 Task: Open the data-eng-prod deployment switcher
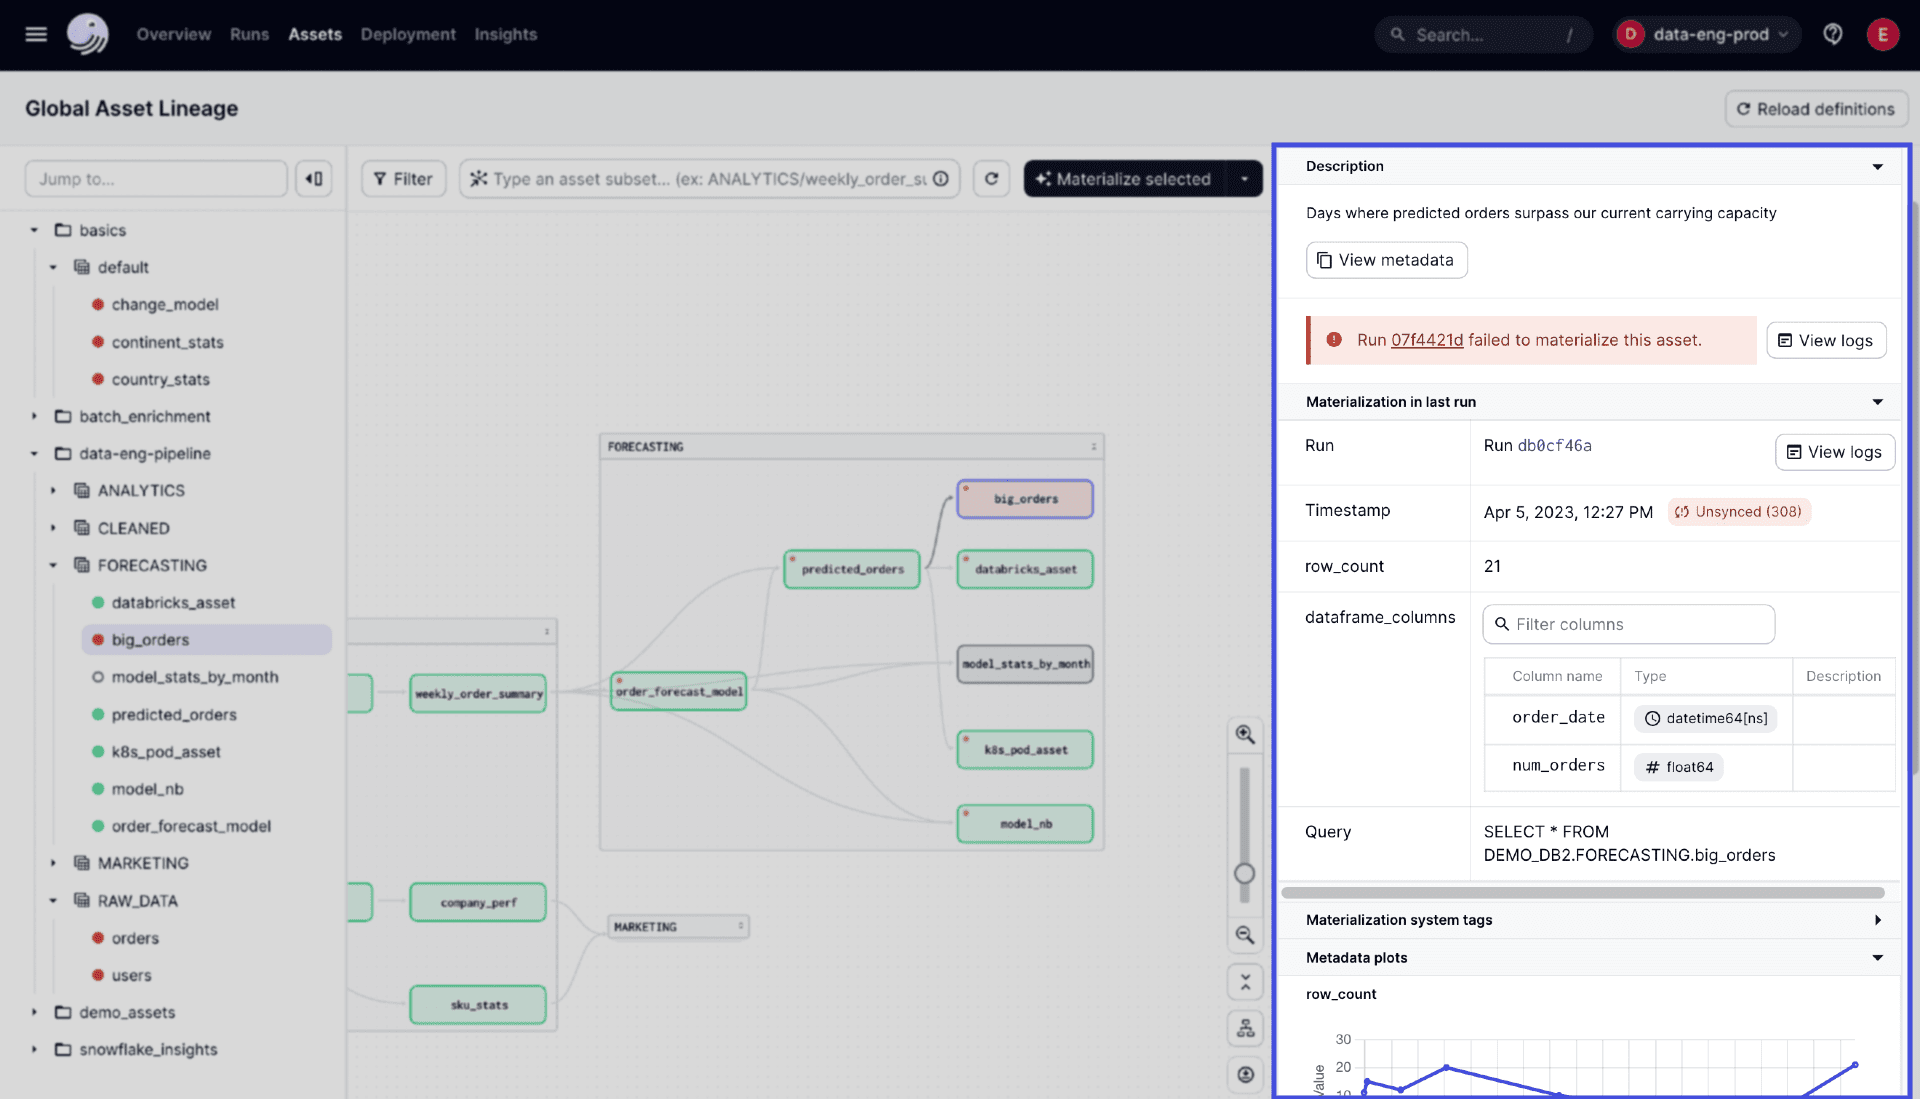[x=1706, y=34]
